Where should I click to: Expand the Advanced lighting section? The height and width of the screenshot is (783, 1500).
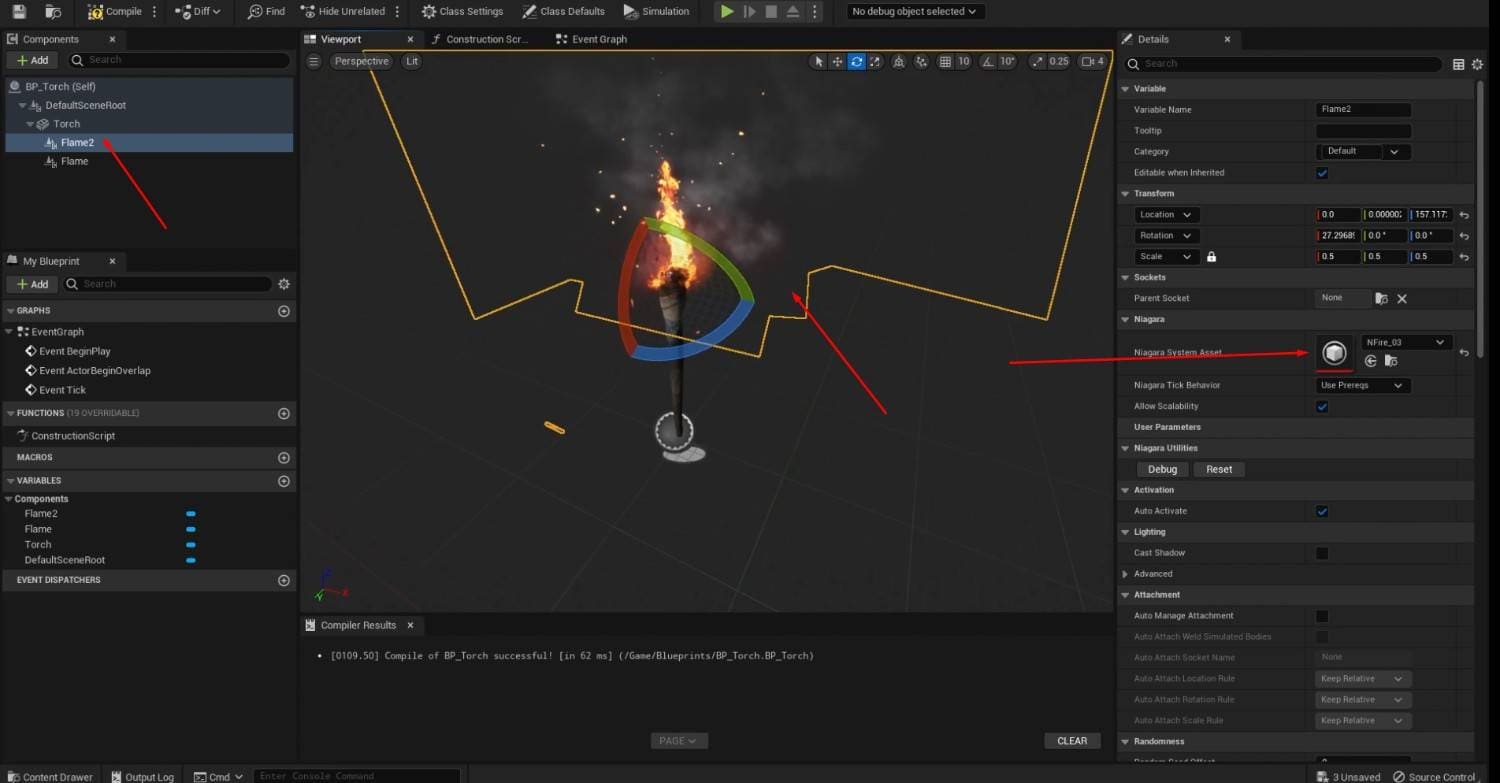pos(1126,574)
